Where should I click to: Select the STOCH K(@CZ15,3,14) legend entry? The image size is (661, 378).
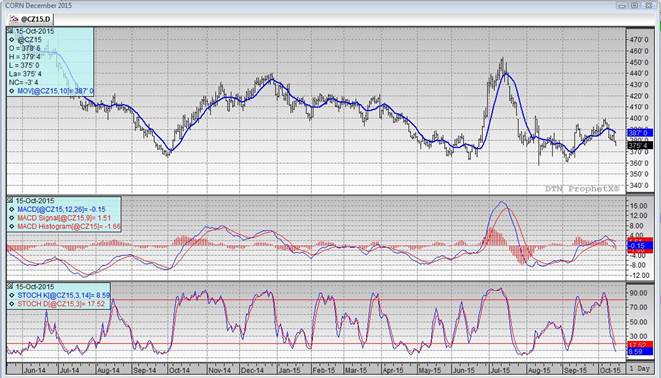(x=64, y=295)
